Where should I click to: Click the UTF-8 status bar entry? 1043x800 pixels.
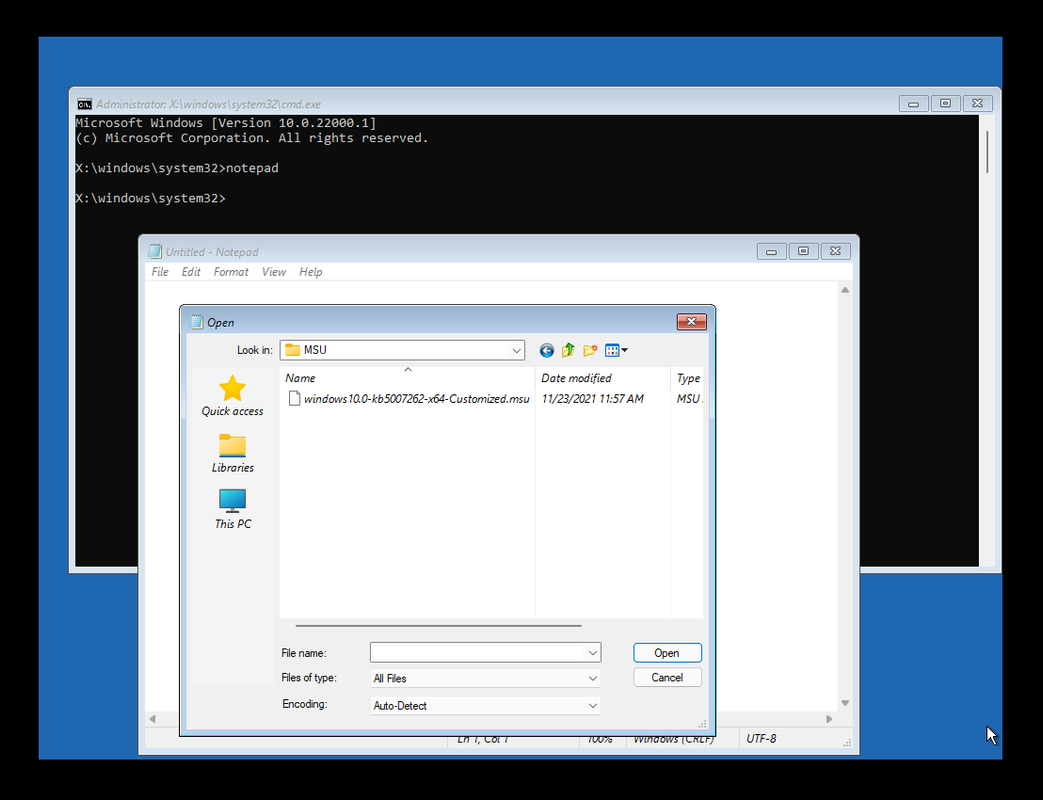coord(761,739)
